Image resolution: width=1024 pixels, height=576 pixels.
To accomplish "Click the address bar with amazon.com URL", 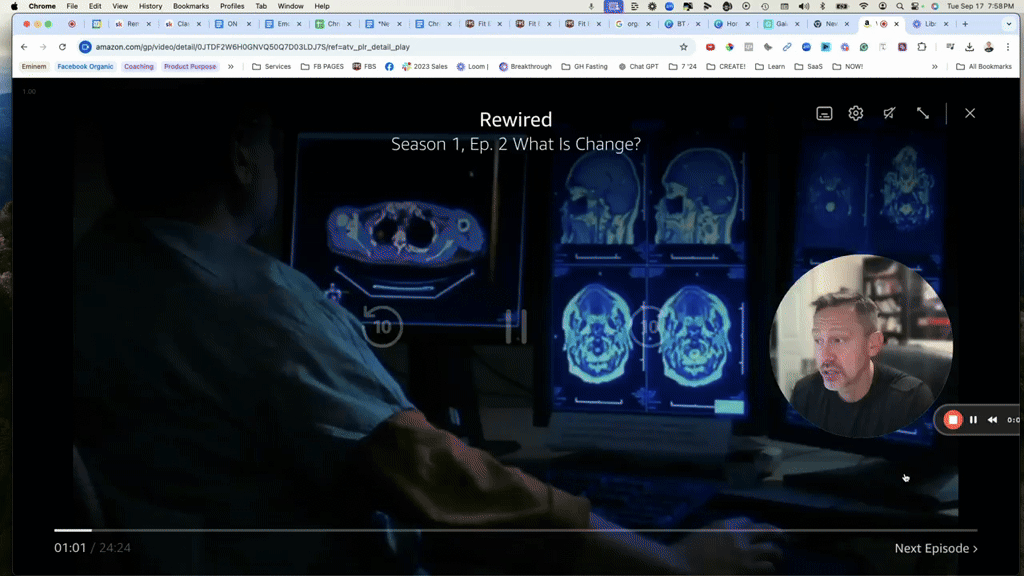I will [385, 47].
